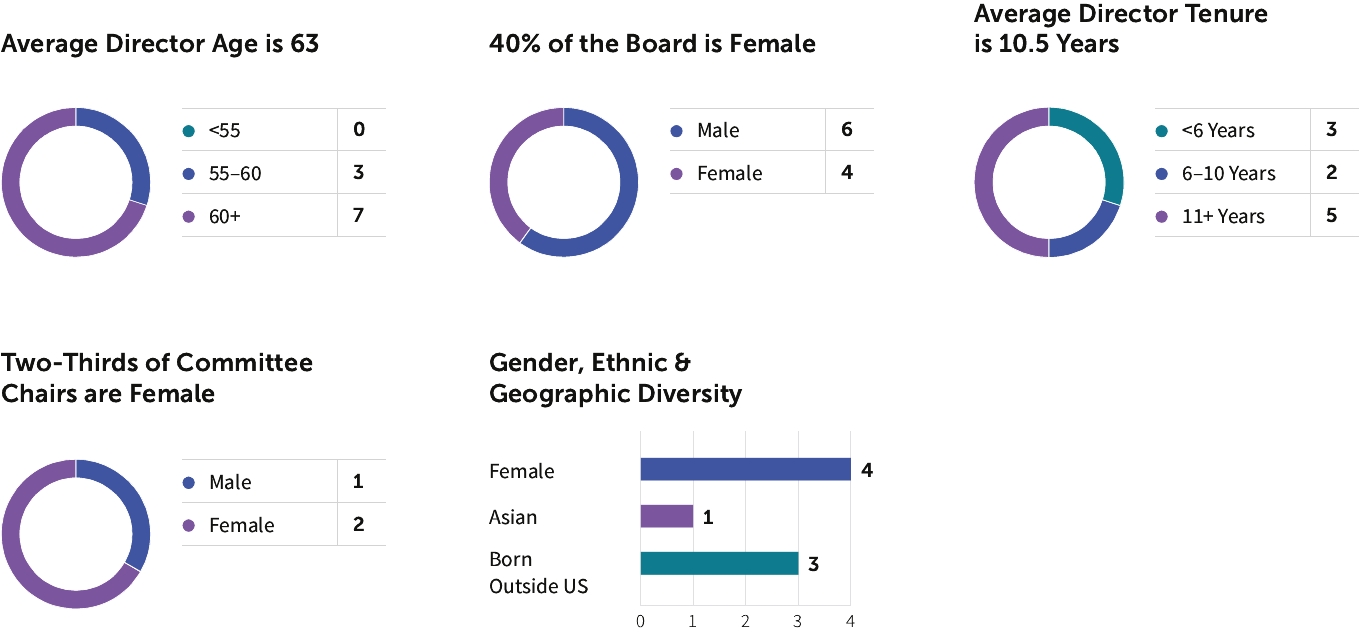The image size is (1360, 632).
Task: Click the 'Average Director Age is 63' heading
Action: pos(160,44)
